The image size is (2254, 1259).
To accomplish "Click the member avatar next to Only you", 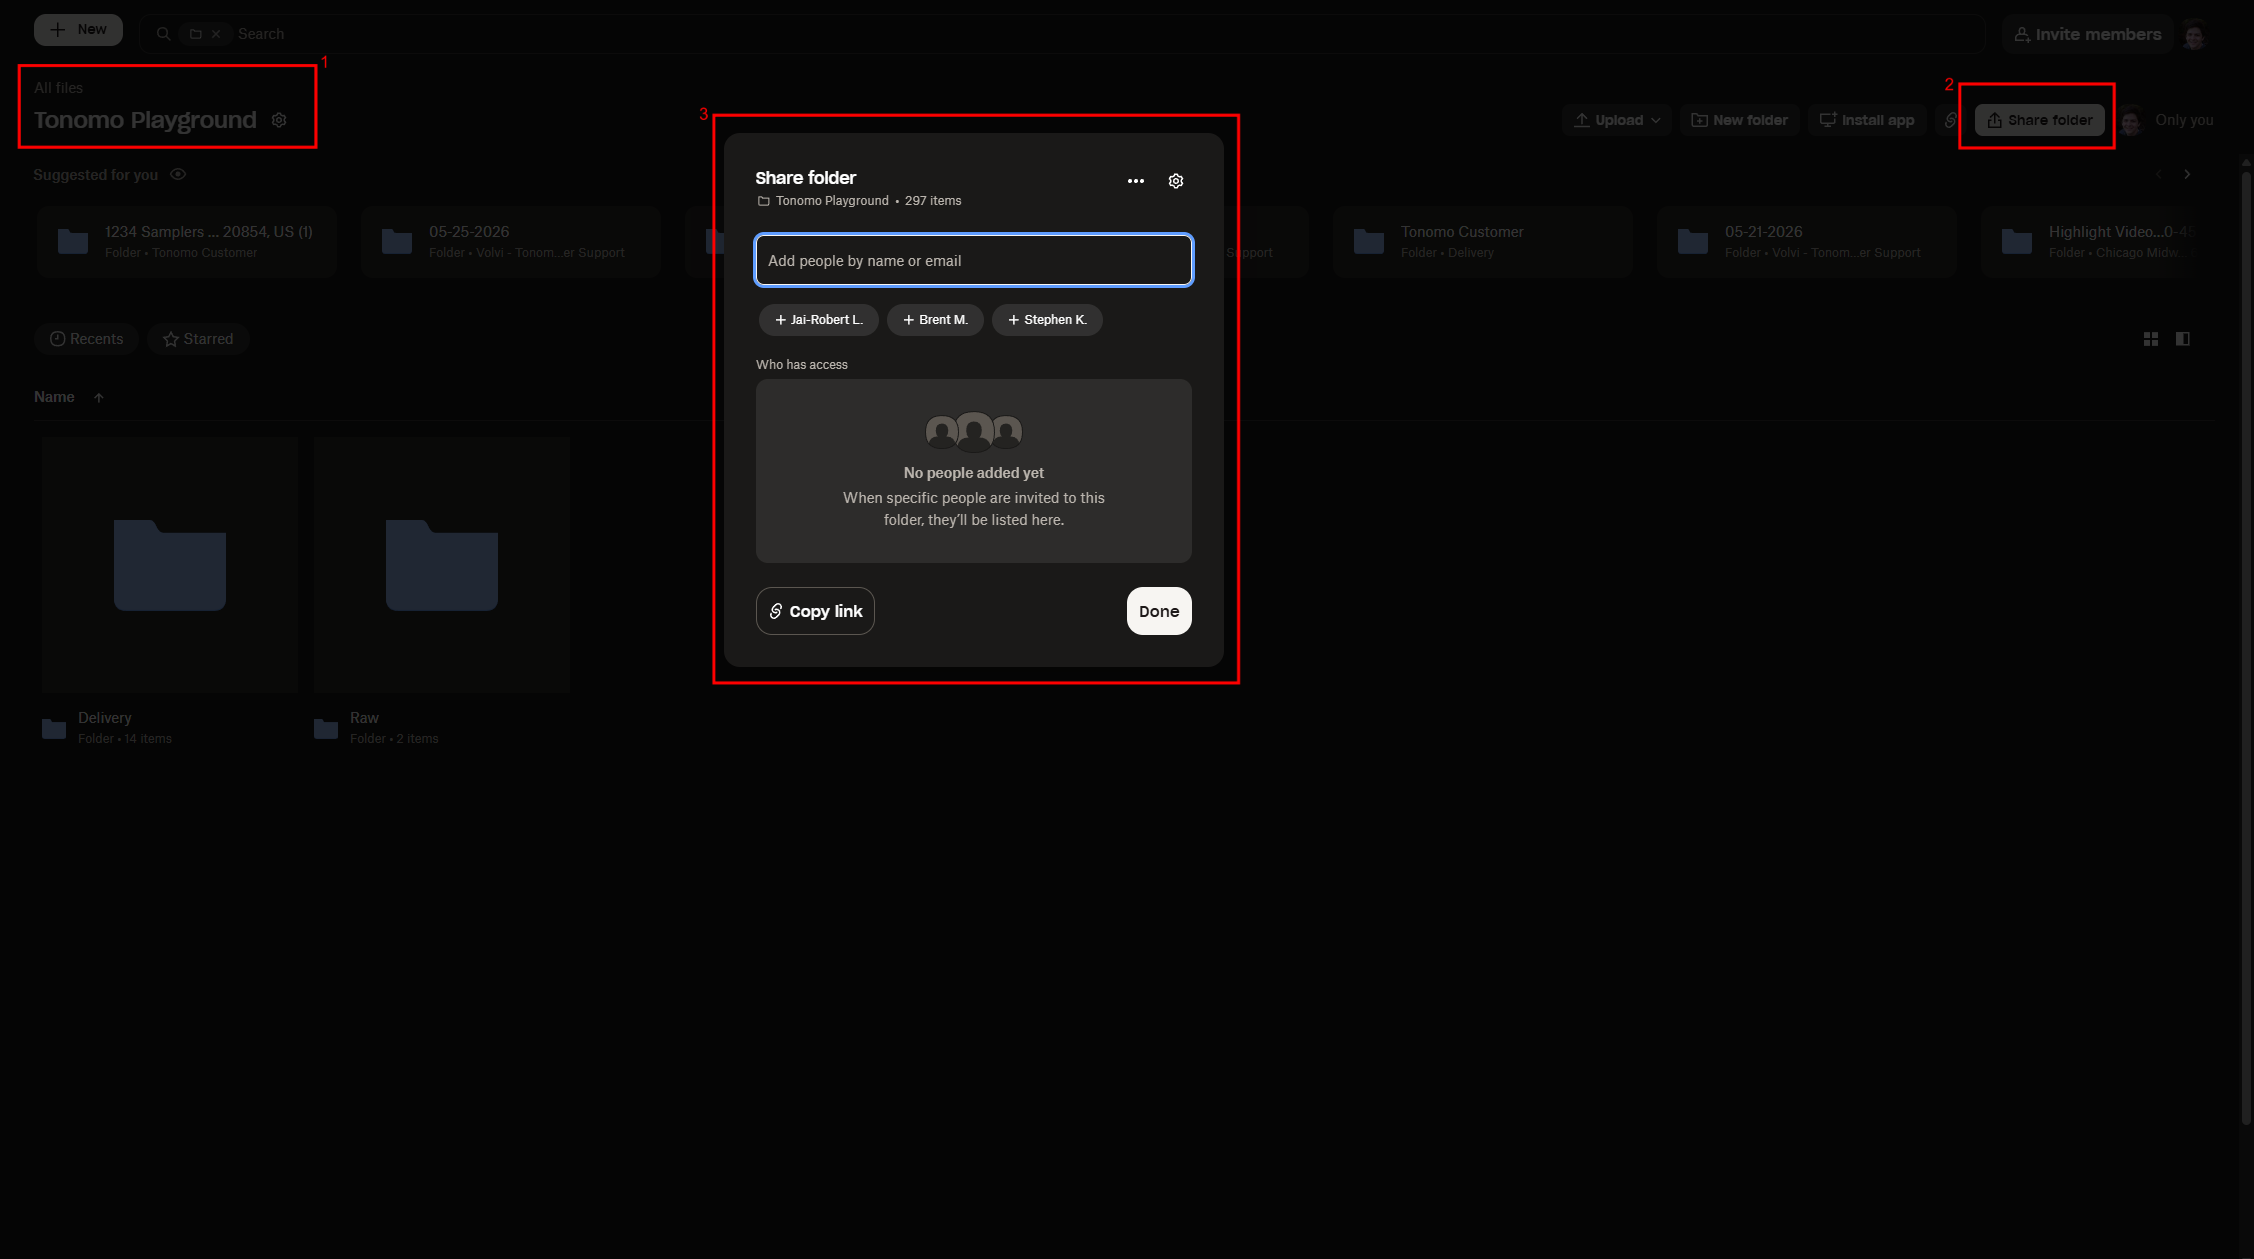I will click(2130, 120).
